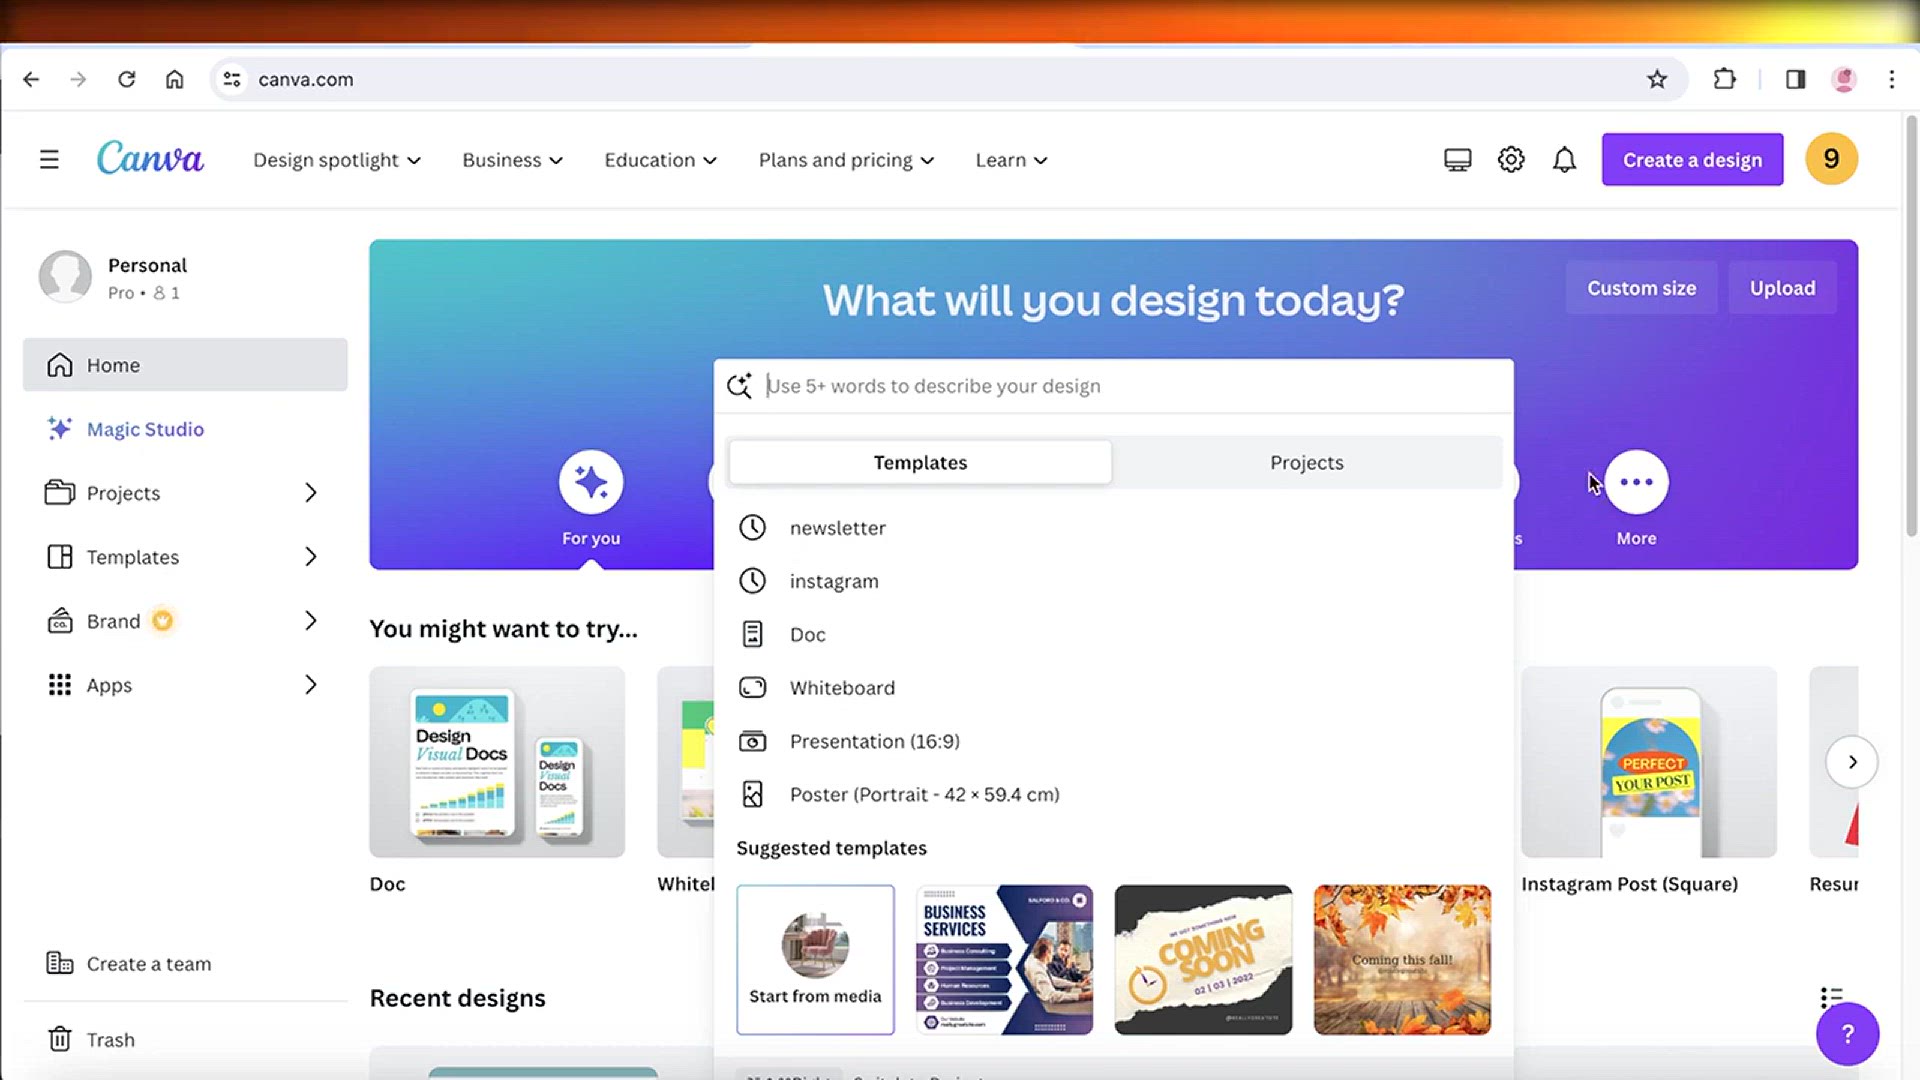1920x1080 pixels.
Task: Click the Upload button
Action: click(1782, 288)
